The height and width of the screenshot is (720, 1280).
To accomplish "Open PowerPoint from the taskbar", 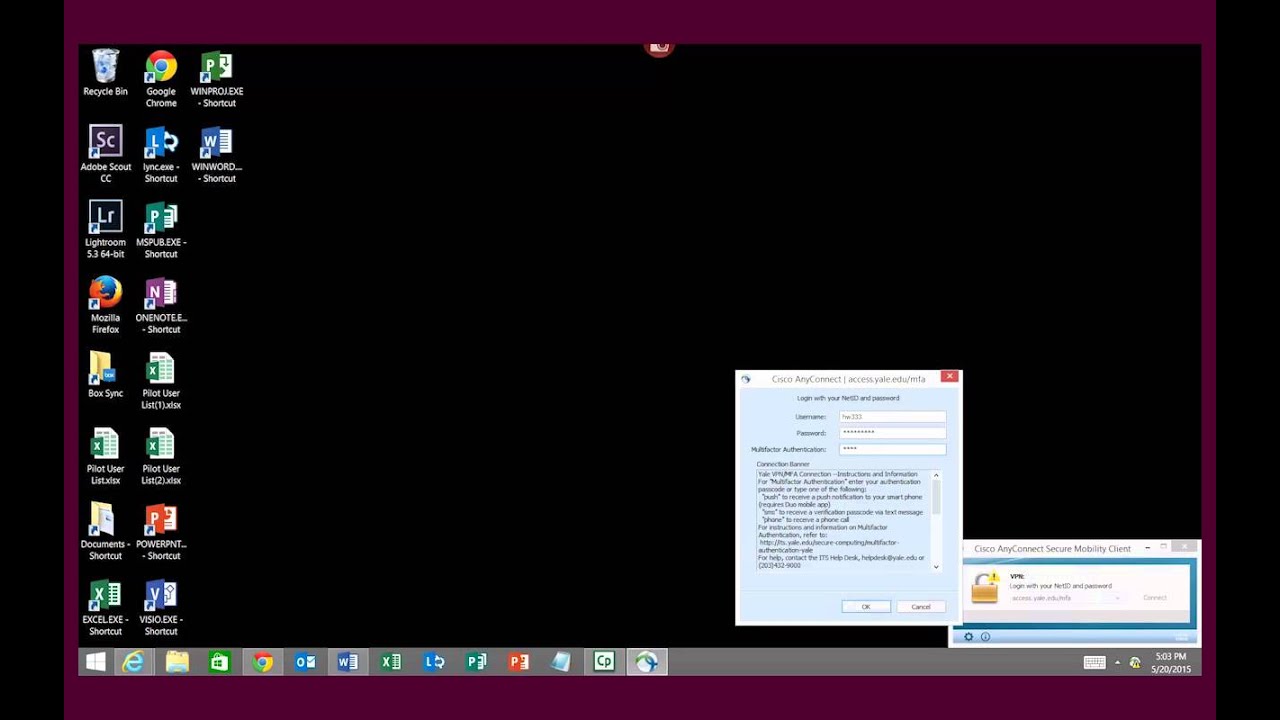I will [x=519, y=662].
